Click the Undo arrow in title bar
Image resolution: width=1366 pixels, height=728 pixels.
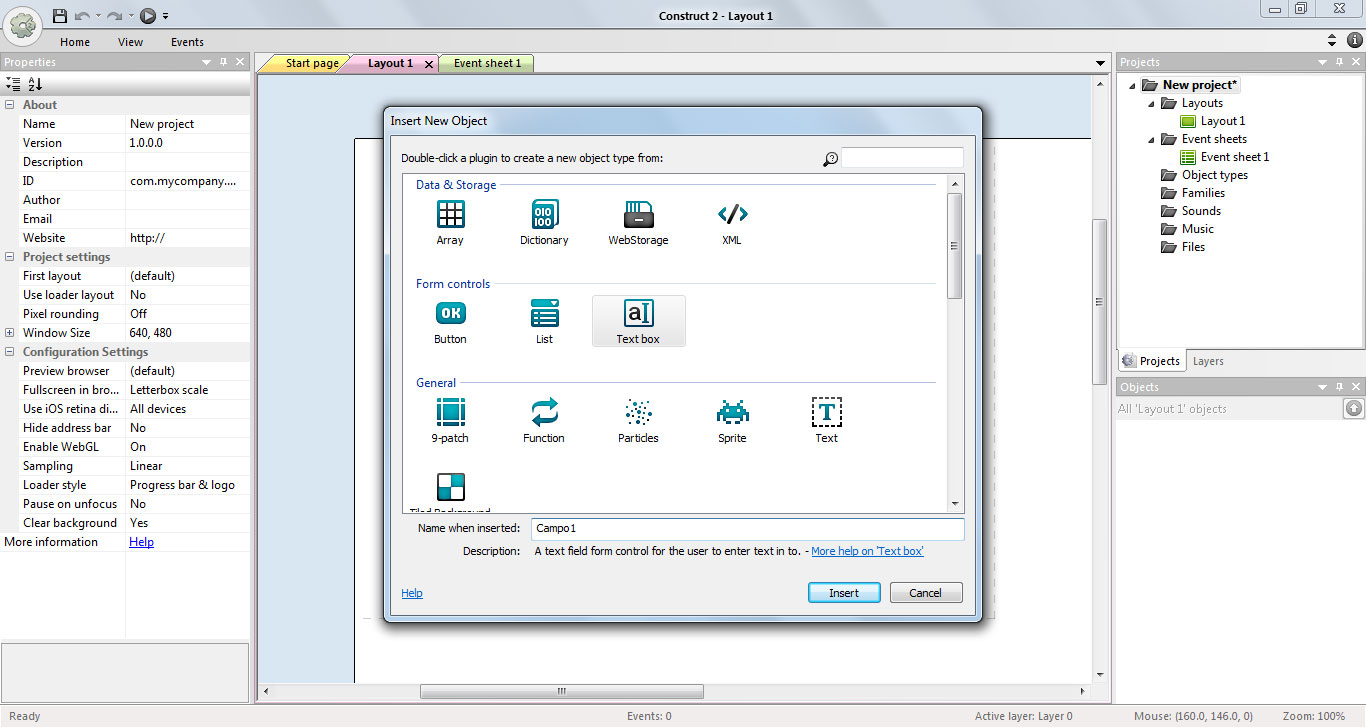pyautogui.click(x=83, y=15)
